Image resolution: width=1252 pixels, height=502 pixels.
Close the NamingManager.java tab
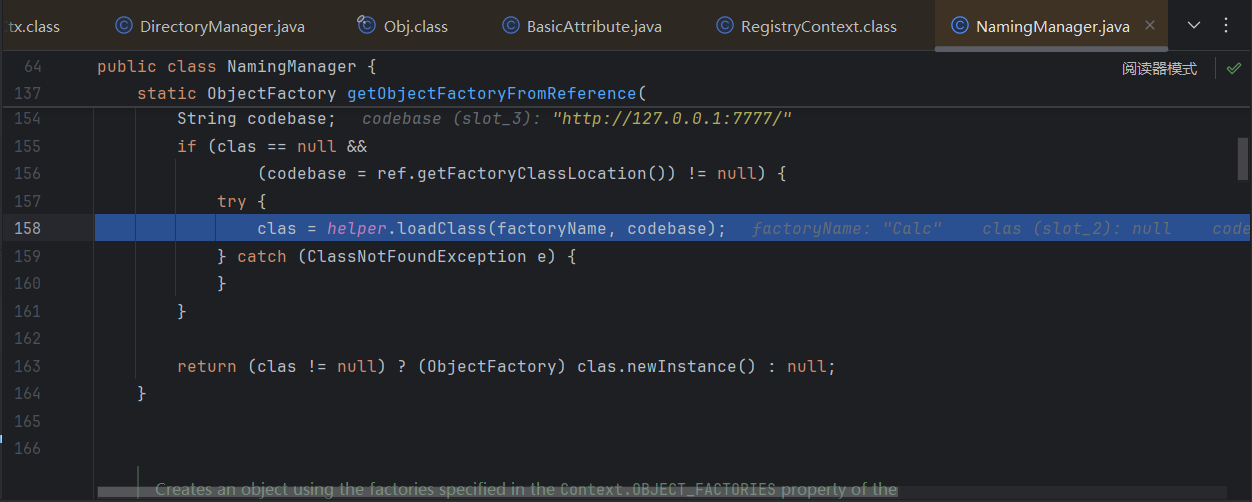pos(1150,26)
